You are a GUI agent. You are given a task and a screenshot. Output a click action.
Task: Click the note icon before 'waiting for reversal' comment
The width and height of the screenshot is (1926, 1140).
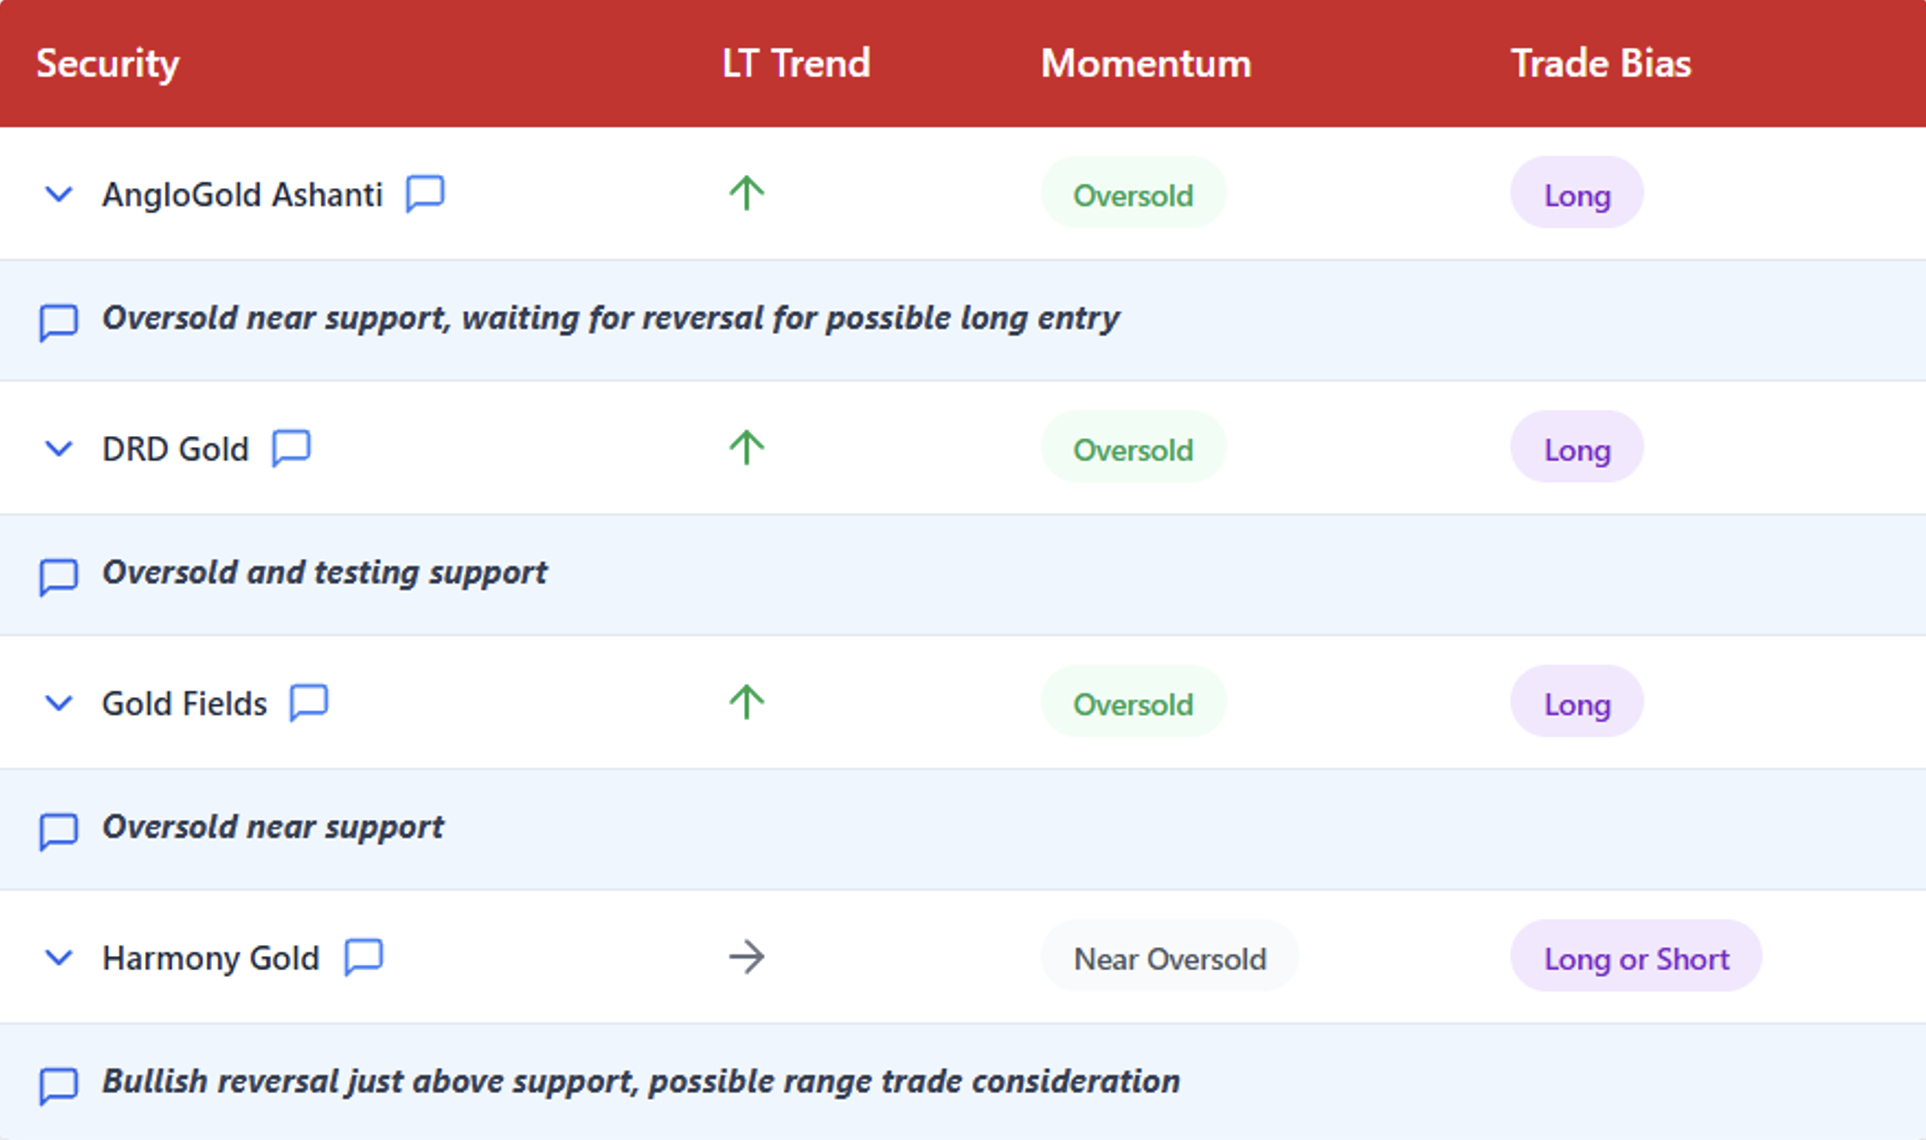[x=58, y=322]
